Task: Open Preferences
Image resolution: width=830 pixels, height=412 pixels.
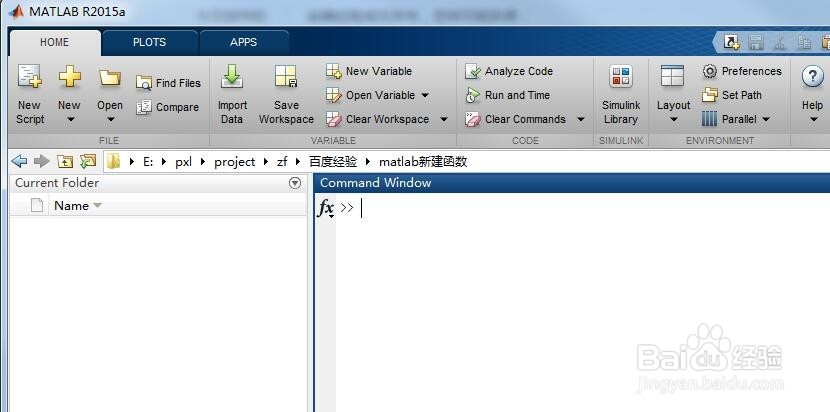Action: 742,71
